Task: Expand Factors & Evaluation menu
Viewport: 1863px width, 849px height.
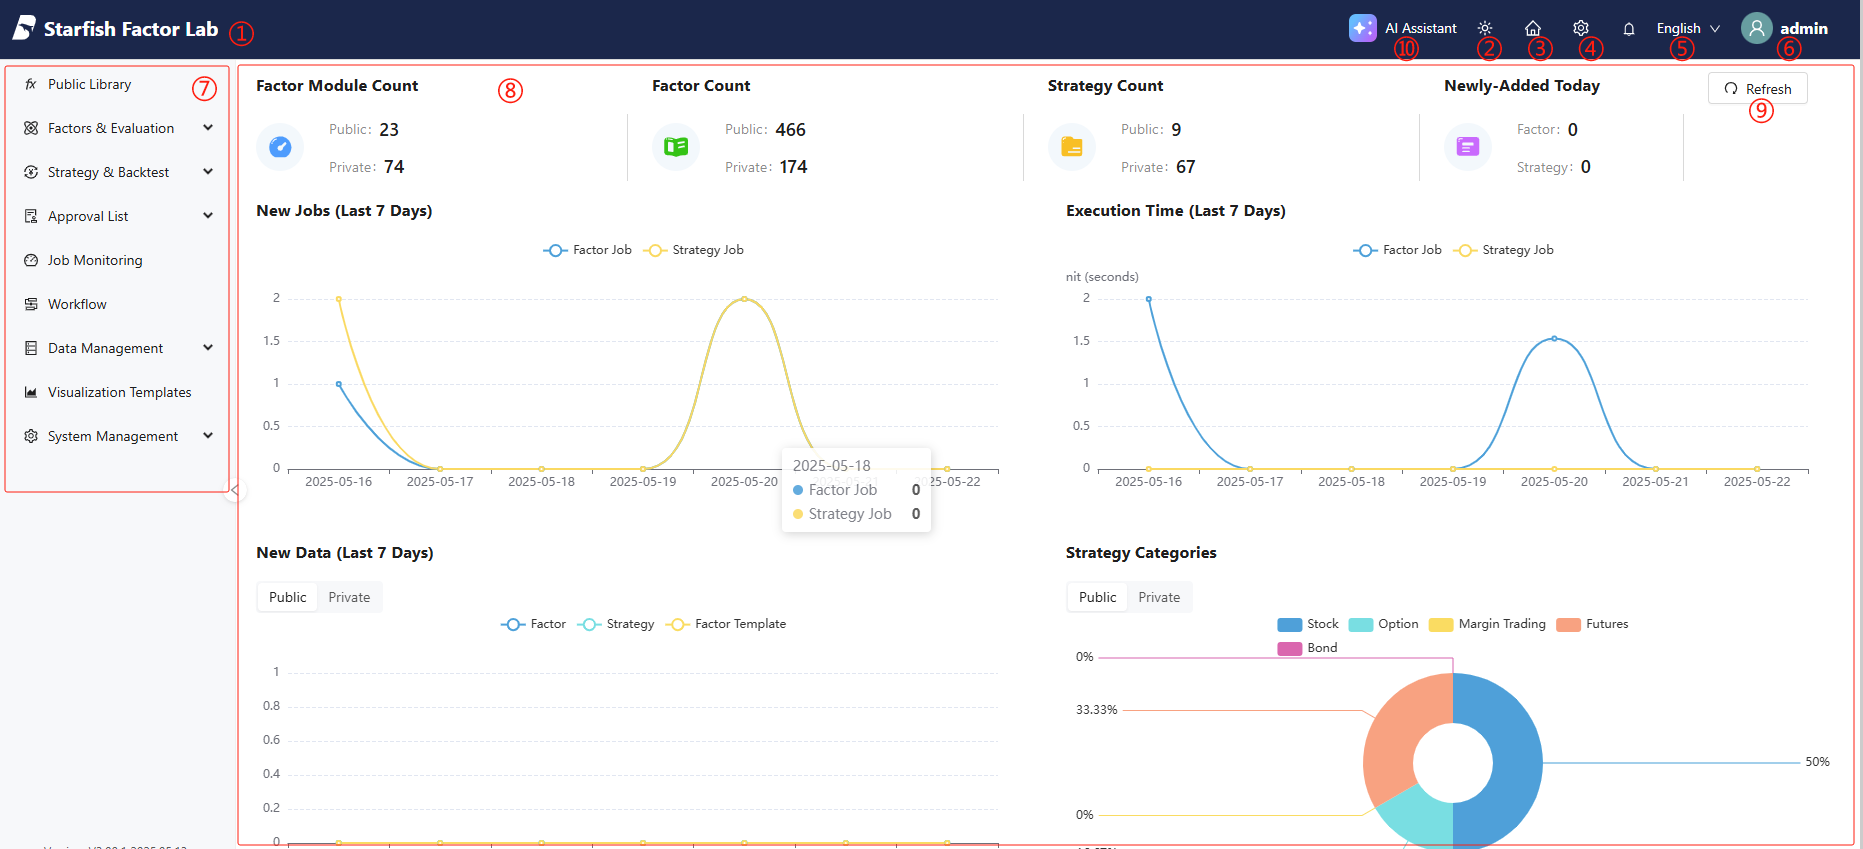Action: [118, 128]
